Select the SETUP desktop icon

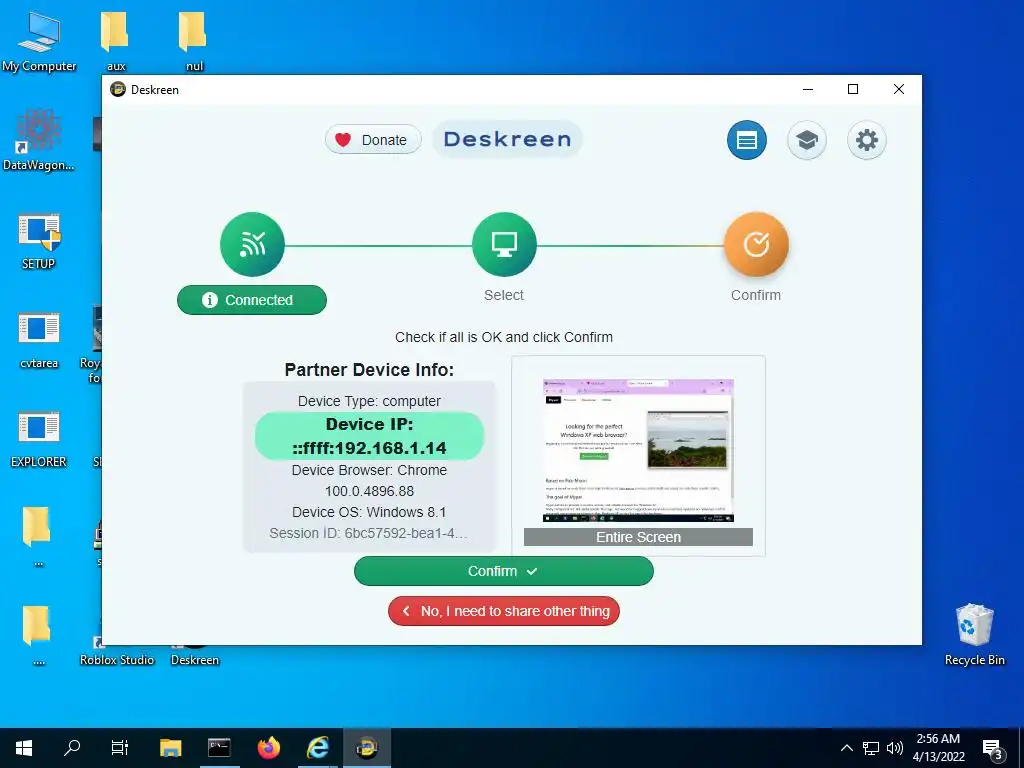click(39, 240)
